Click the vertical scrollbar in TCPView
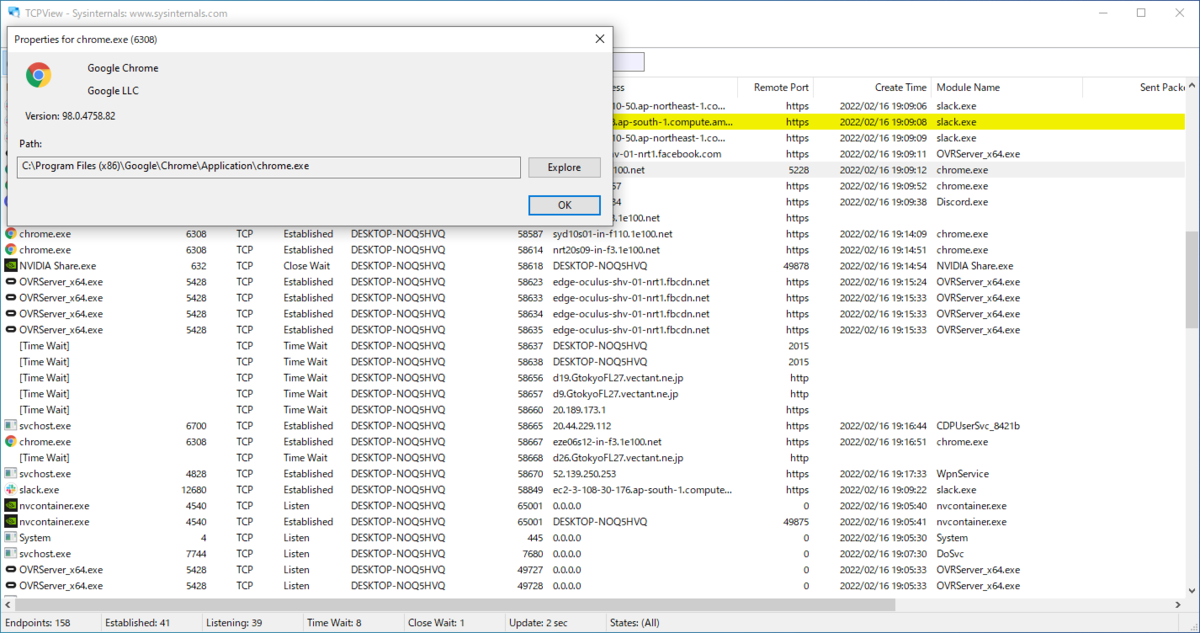 coord(1192,280)
